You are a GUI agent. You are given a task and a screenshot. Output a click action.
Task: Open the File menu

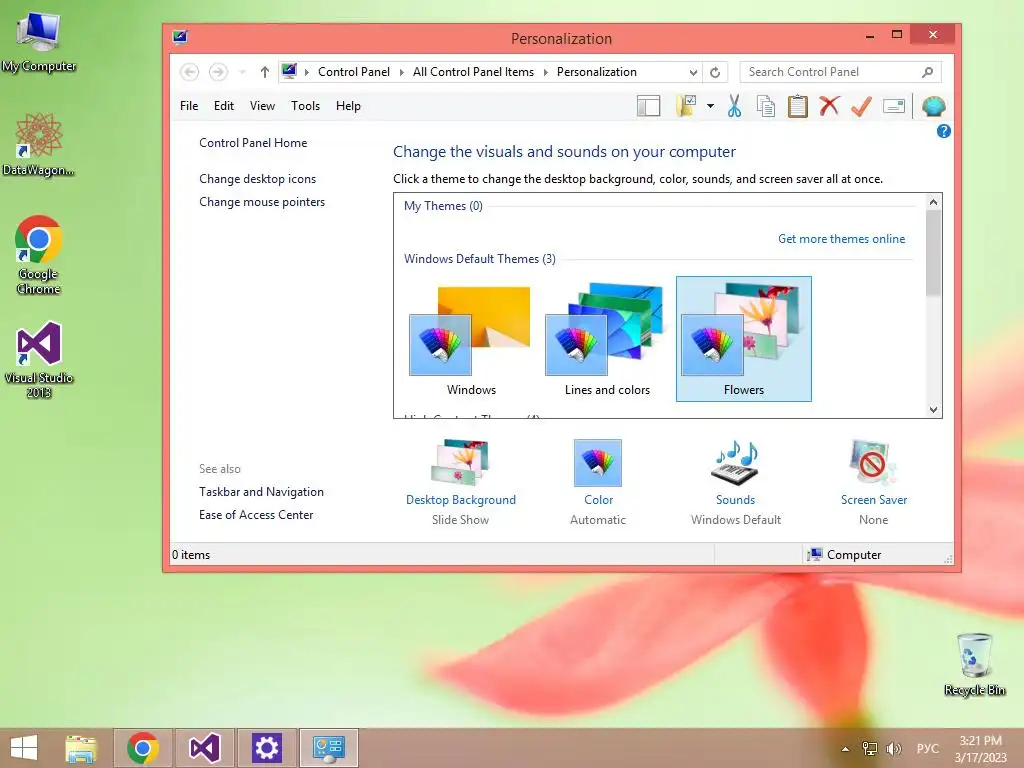pos(189,106)
